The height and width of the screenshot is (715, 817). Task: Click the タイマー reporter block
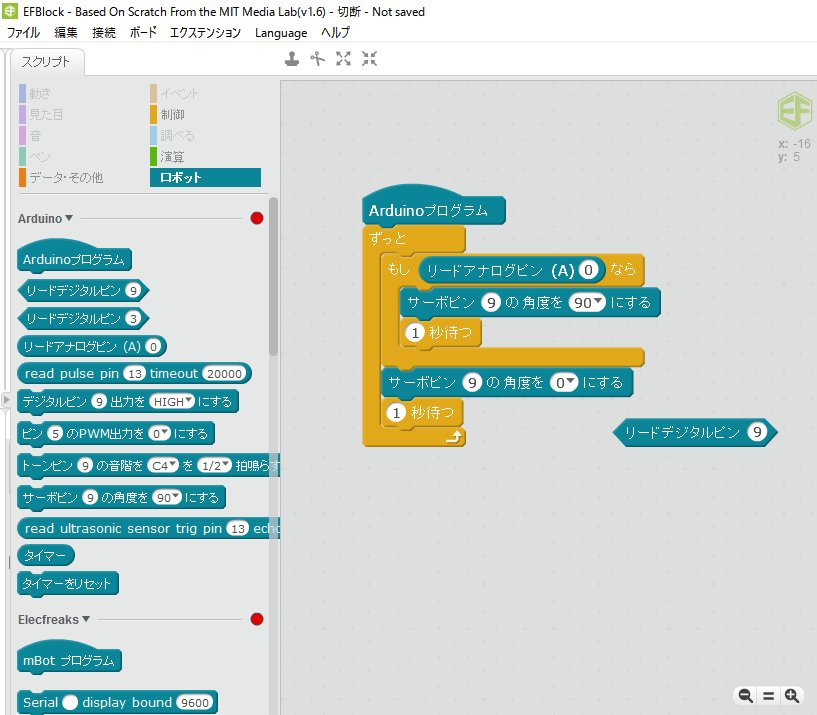point(46,556)
